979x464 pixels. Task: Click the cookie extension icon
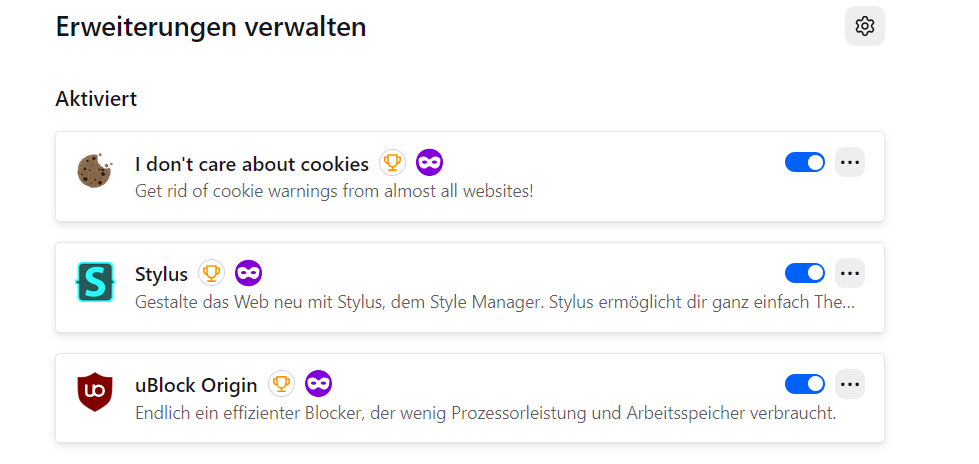95,170
